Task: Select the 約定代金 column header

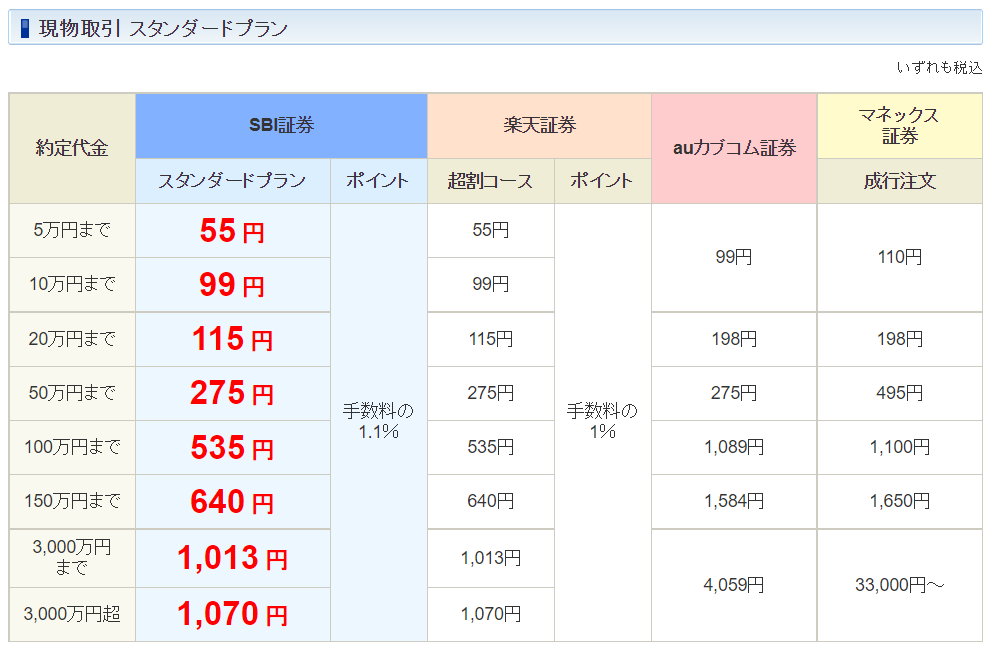Action: (72, 148)
